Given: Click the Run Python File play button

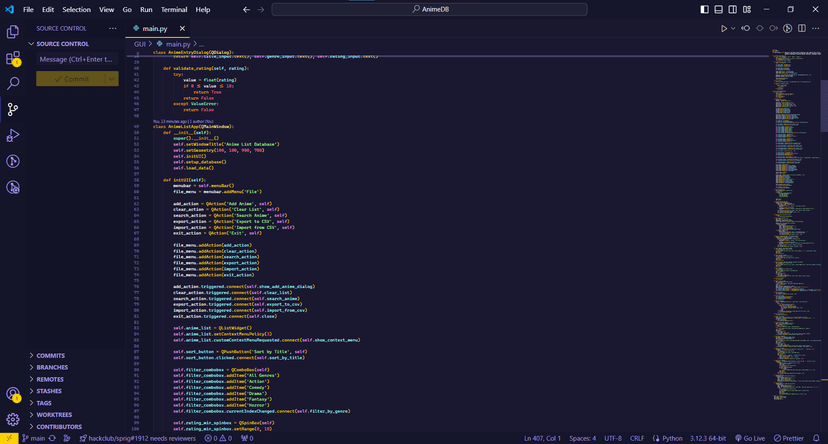Looking at the screenshot, I should [x=724, y=29].
